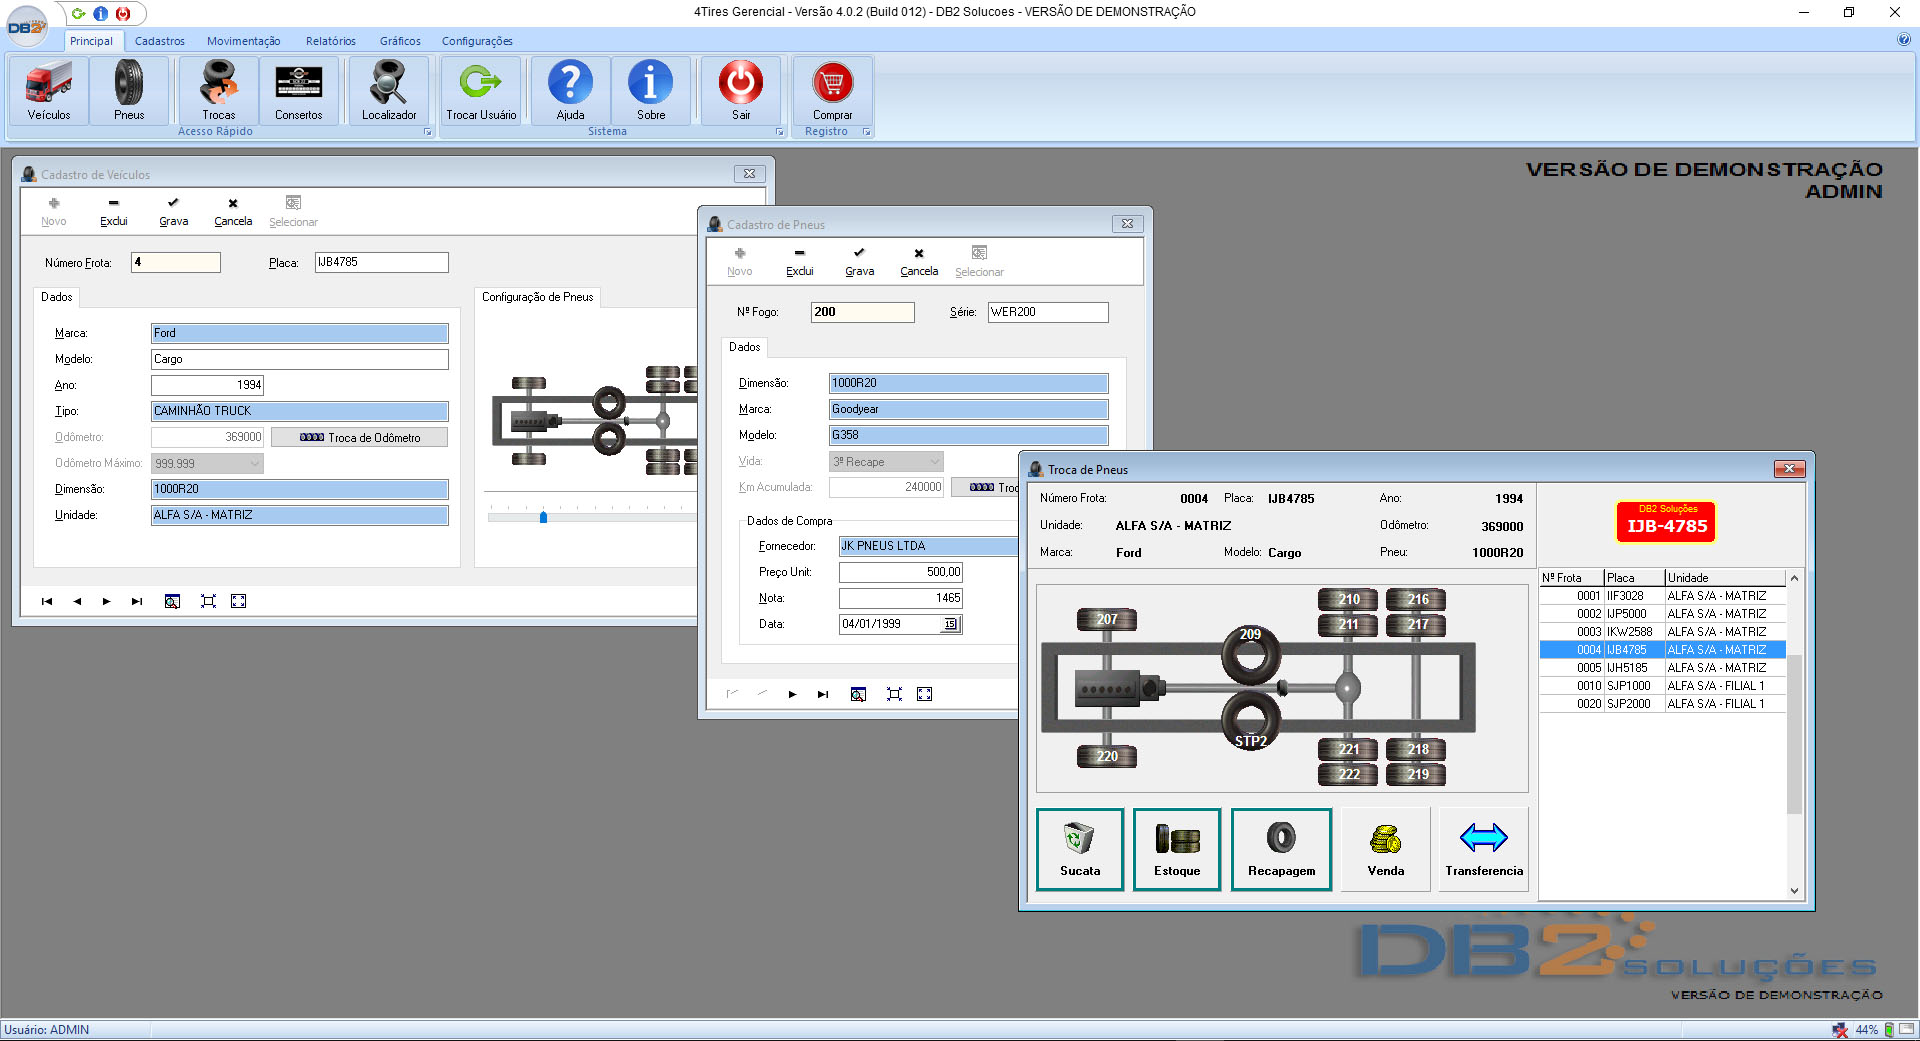Click the Venda button
The image size is (1920, 1041).
pos(1386,849)
